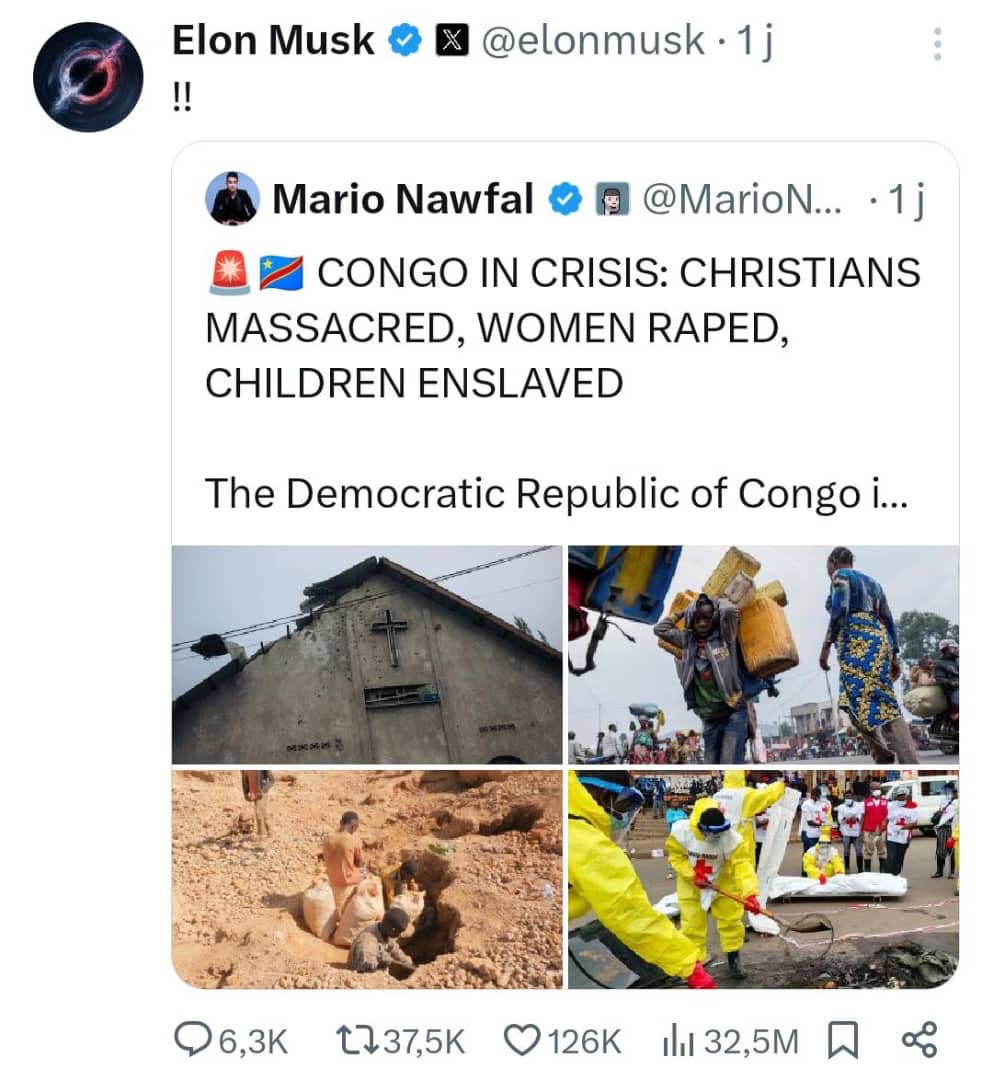View post analytics showing 32,5M views
Screen dimensions: 993x1080
point(729,1041)
